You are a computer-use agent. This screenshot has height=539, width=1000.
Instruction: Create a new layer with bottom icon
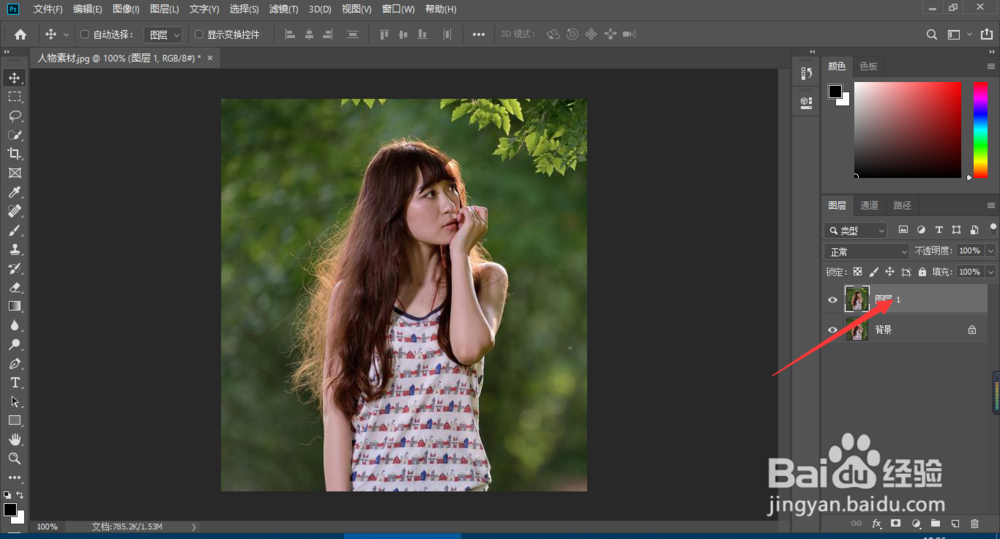[955, 524]
